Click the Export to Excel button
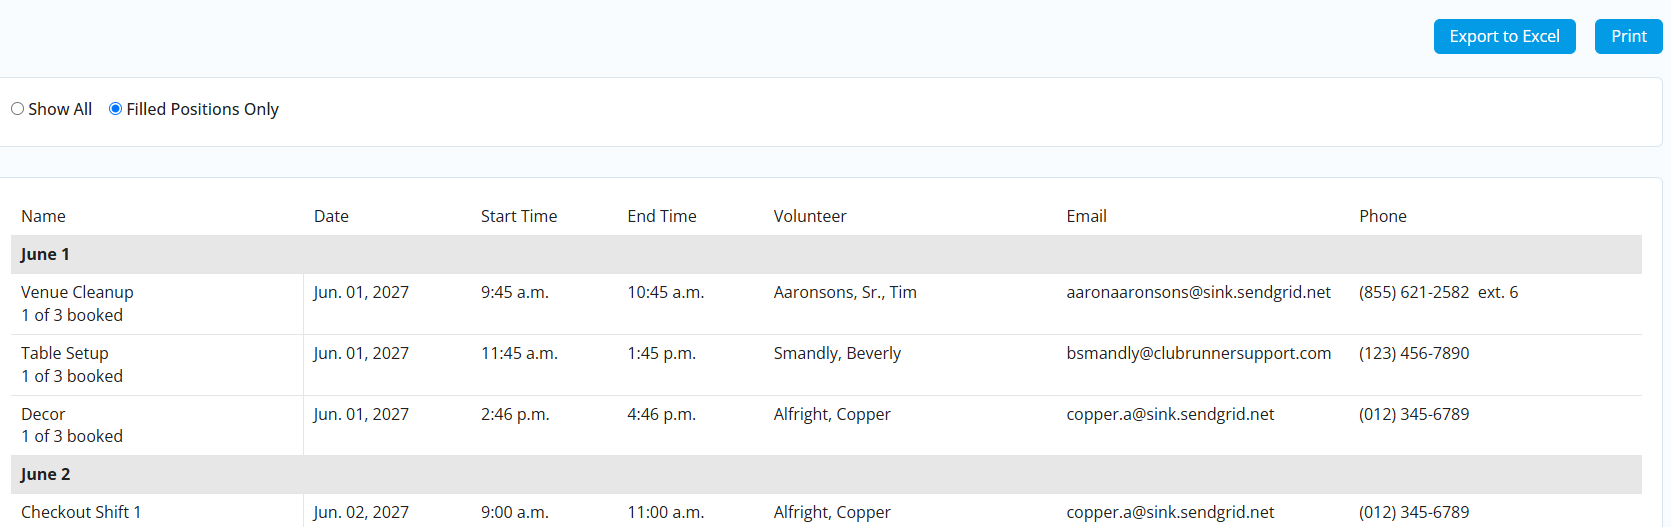1671x527 pixels. (1504, 36)
